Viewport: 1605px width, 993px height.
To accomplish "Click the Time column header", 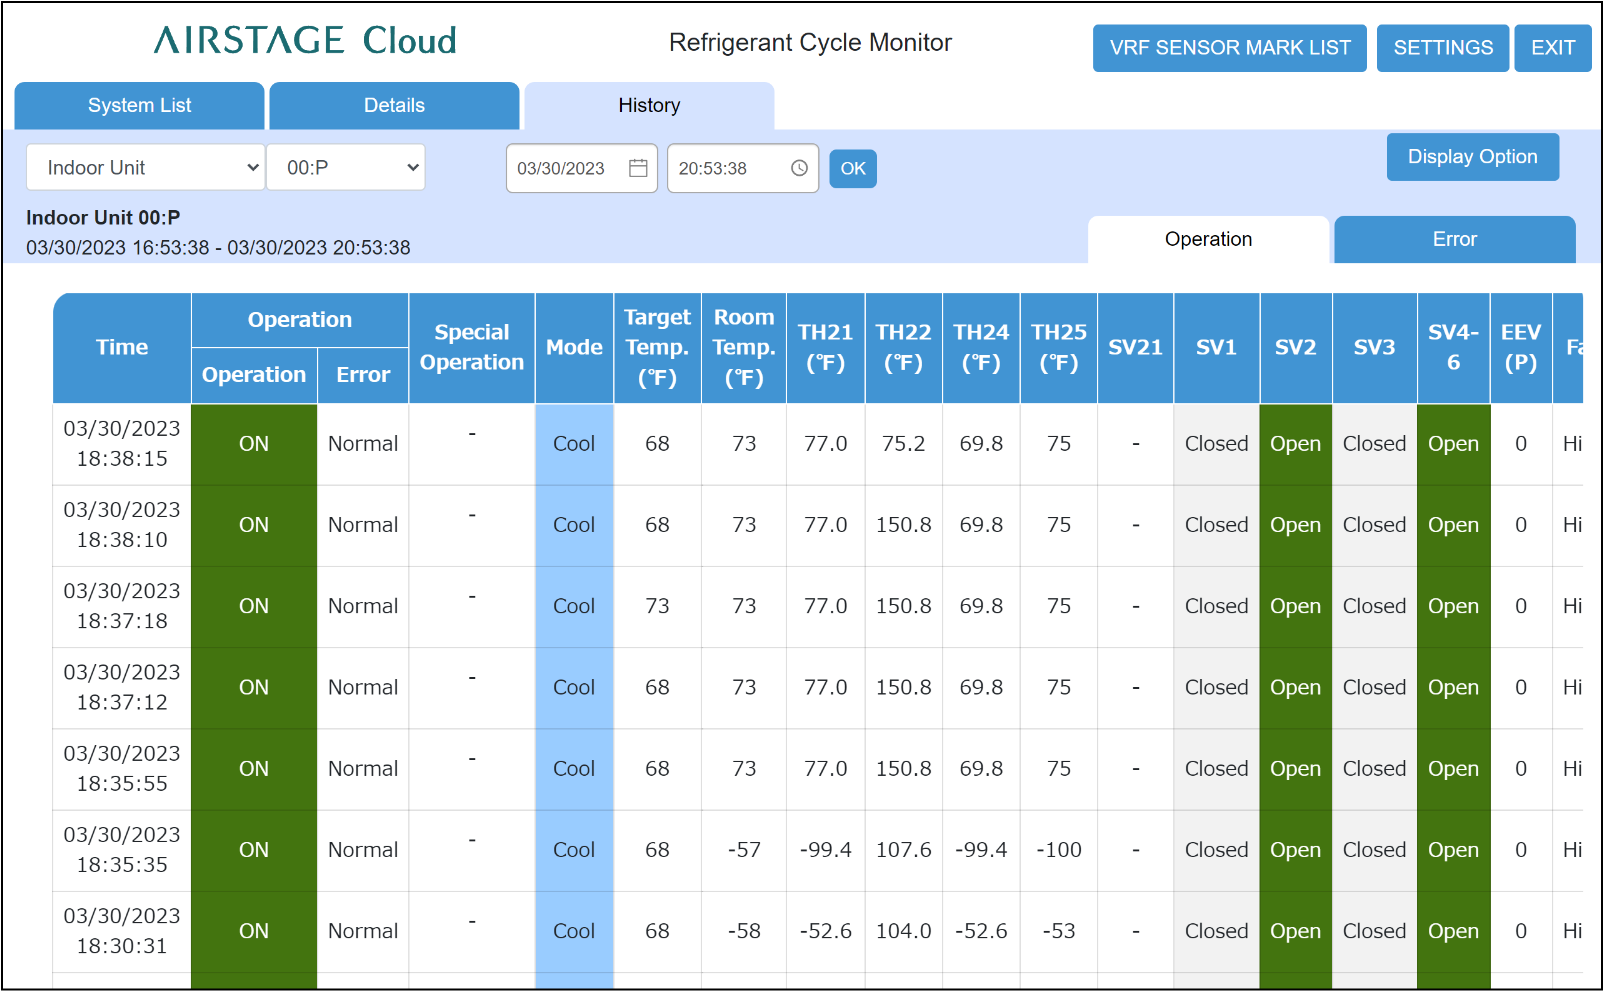I will [x=122, y=348].
